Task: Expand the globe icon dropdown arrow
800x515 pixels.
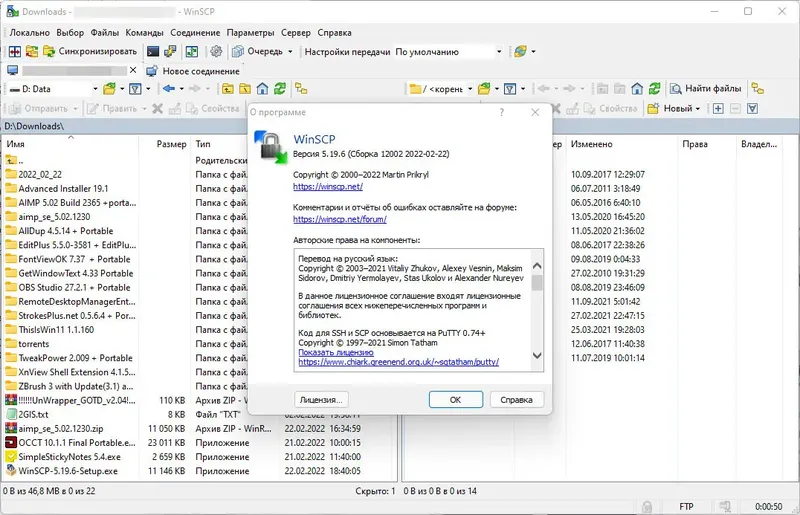Action: click(533, 52)
